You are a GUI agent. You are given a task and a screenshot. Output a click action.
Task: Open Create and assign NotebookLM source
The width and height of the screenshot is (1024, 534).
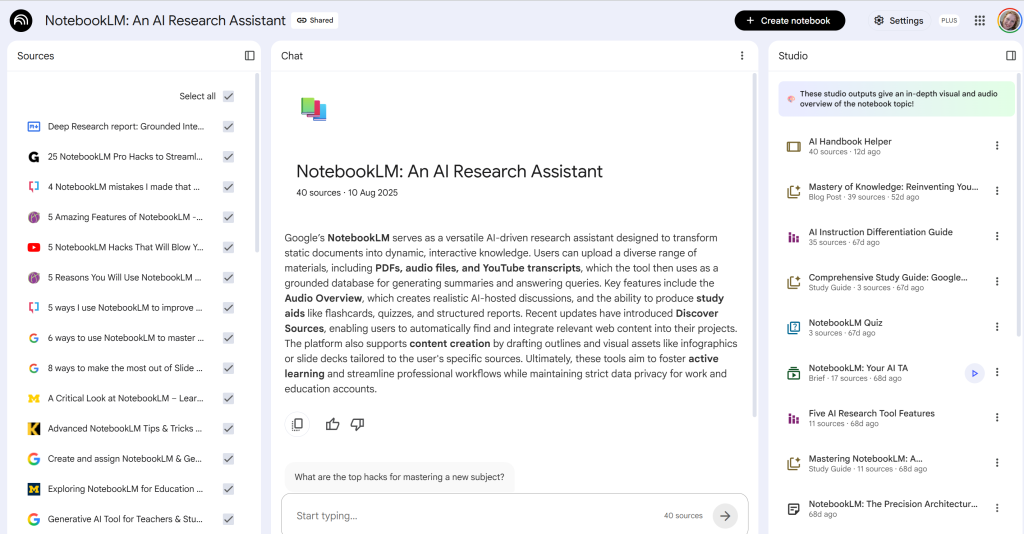click(x=124, y=459)
